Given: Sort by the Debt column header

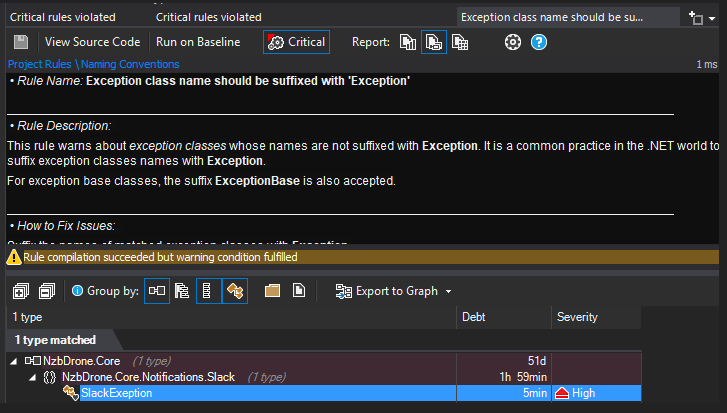Looking at the screenshot, I should (504, 317).
